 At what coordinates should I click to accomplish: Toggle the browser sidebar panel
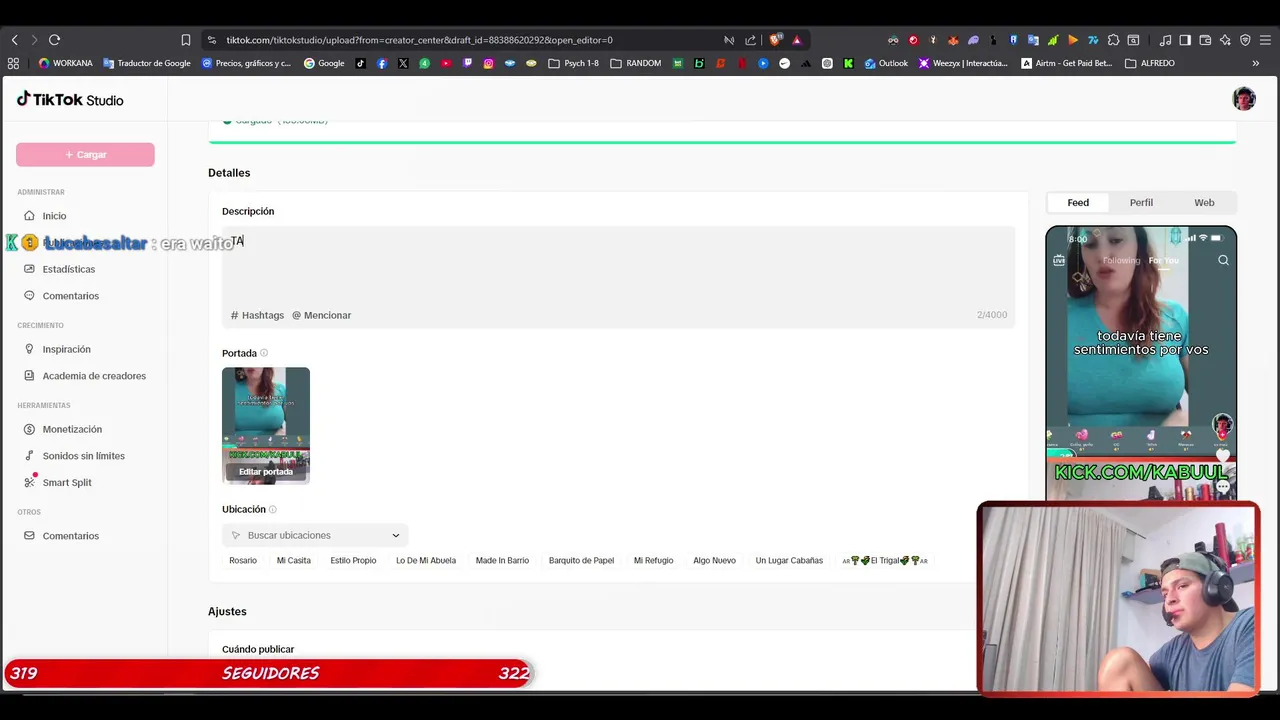tap(1185, 40)
